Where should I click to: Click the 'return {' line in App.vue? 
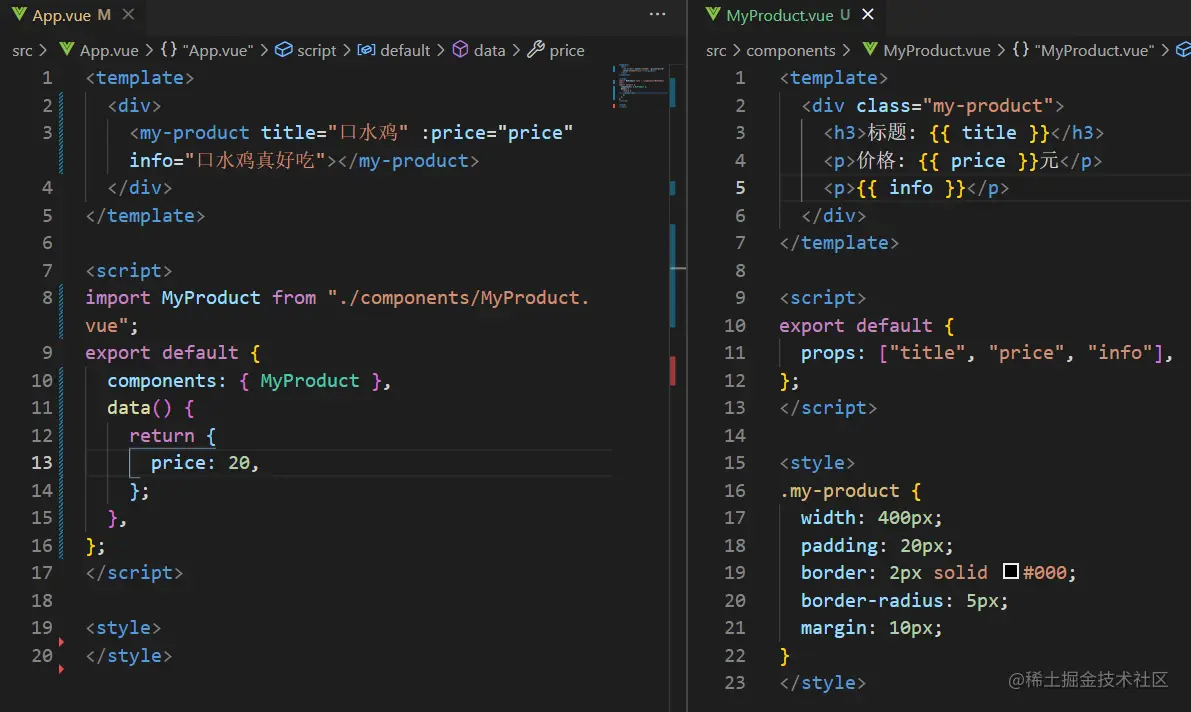click(x=172, y=436)
